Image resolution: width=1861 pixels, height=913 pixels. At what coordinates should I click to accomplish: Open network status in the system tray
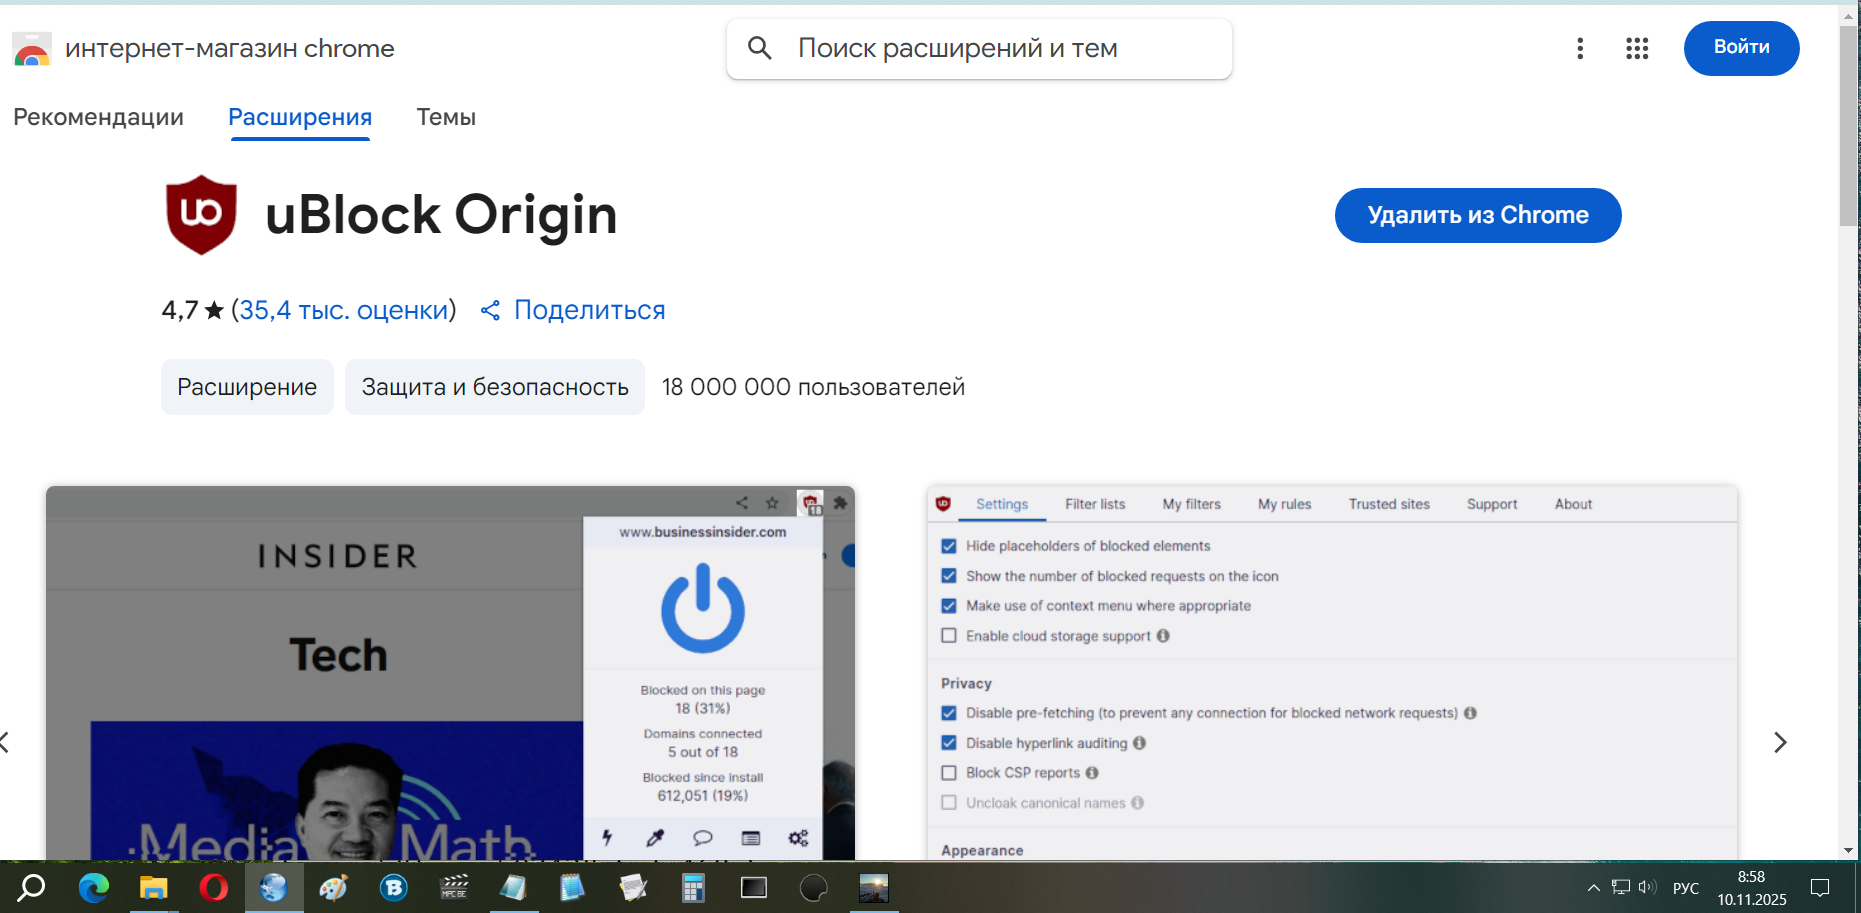coord(1621,887)
